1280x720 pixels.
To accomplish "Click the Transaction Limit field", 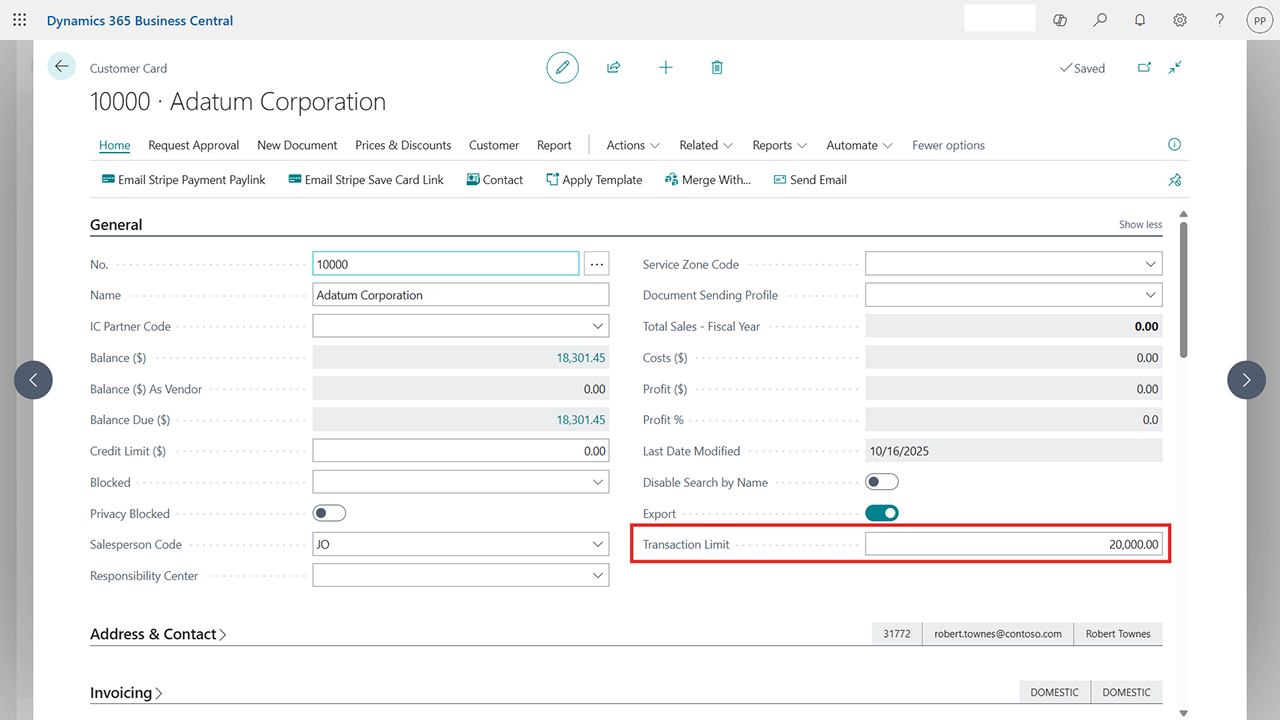I will coord(1013,545).
